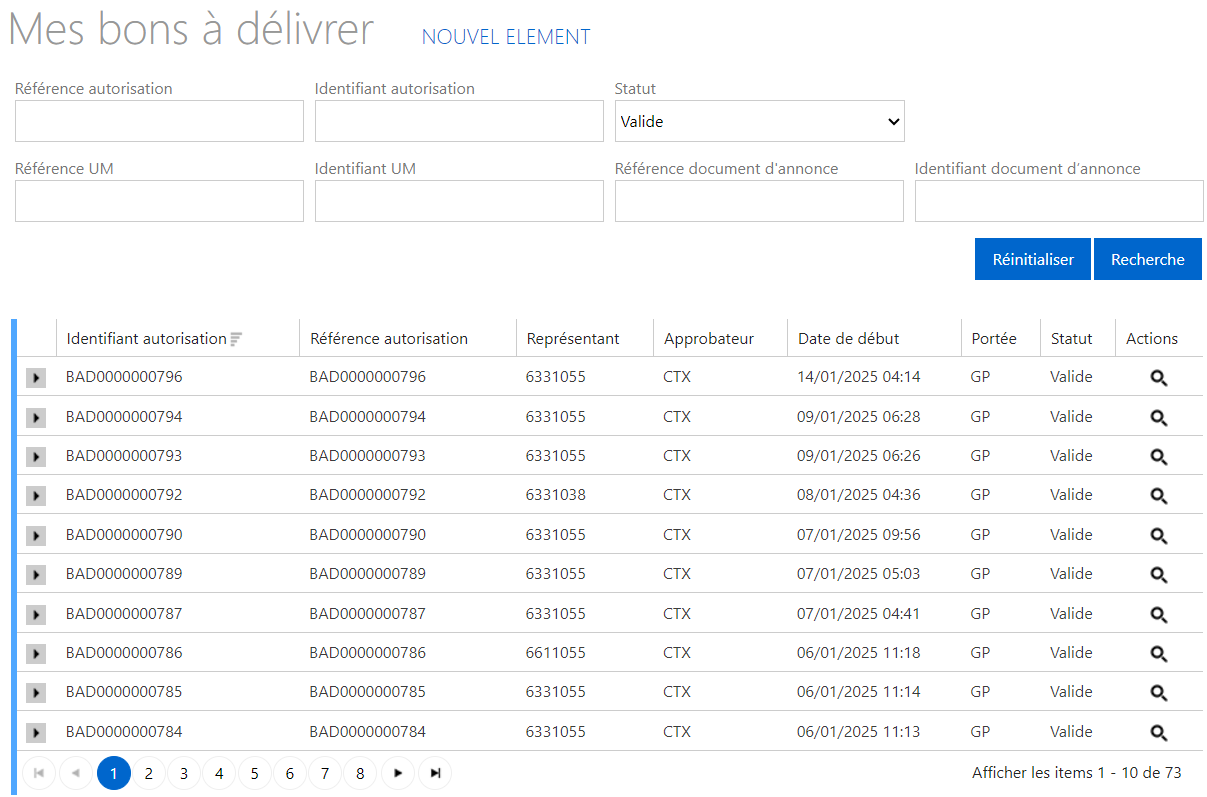Click search icon in BAD0000000786 row
This screenshot has height=797, width=1207.
click(x=1158, y=654)
